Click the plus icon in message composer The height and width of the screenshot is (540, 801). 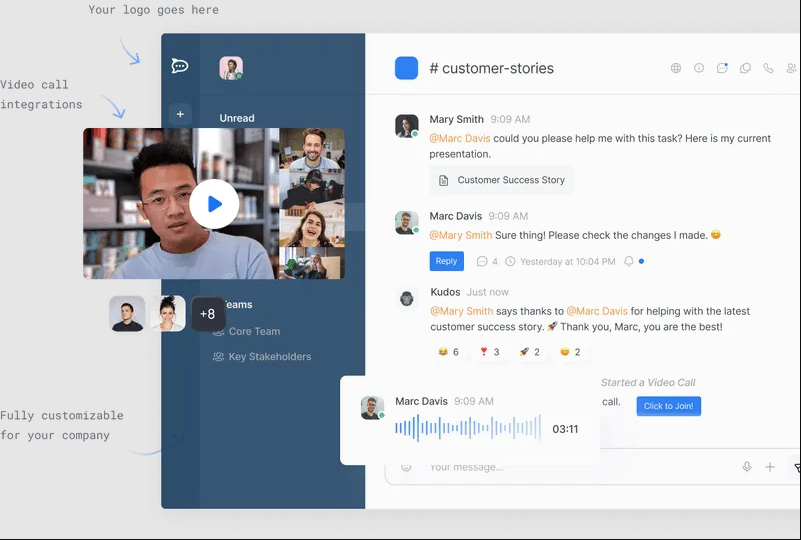770,466
